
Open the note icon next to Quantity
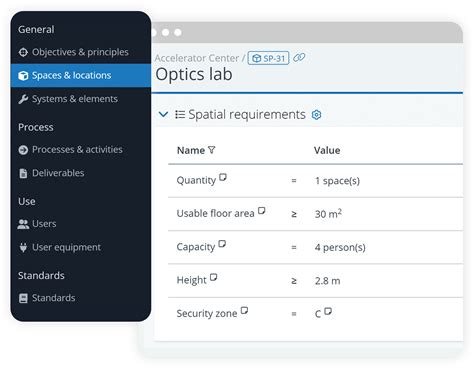223,177
